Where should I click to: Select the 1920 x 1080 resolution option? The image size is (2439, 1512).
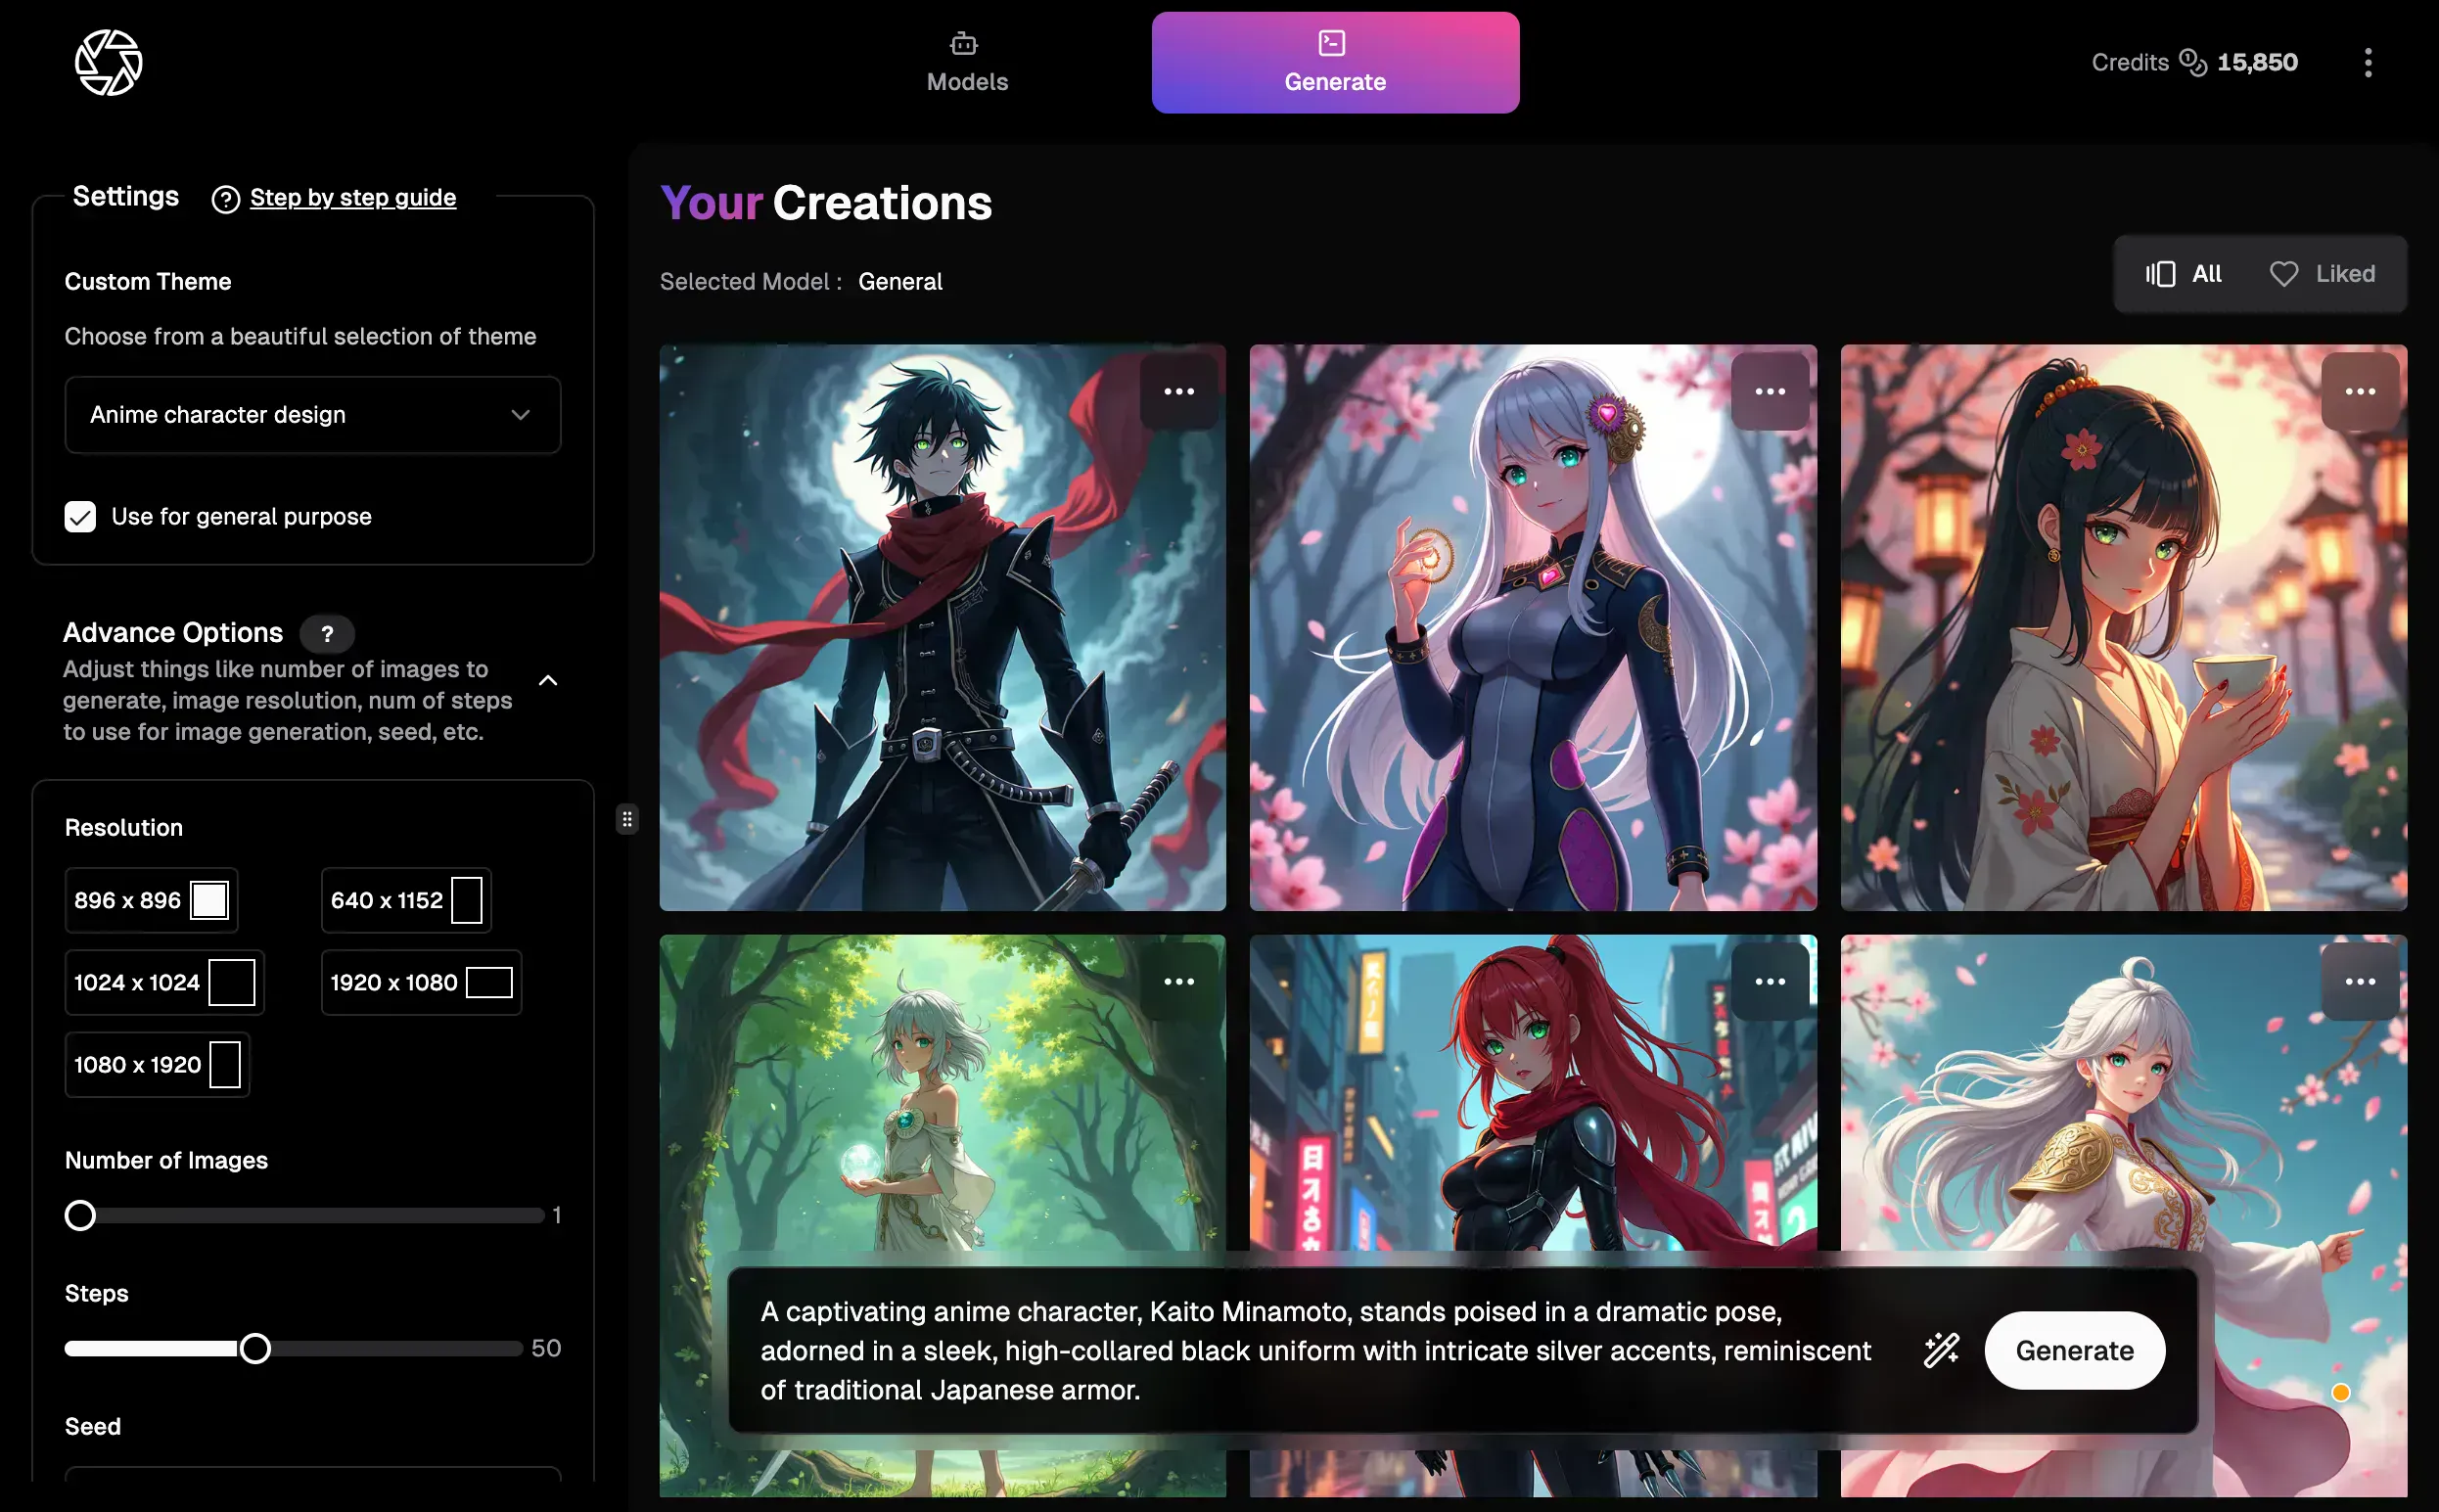click(420, 982)
